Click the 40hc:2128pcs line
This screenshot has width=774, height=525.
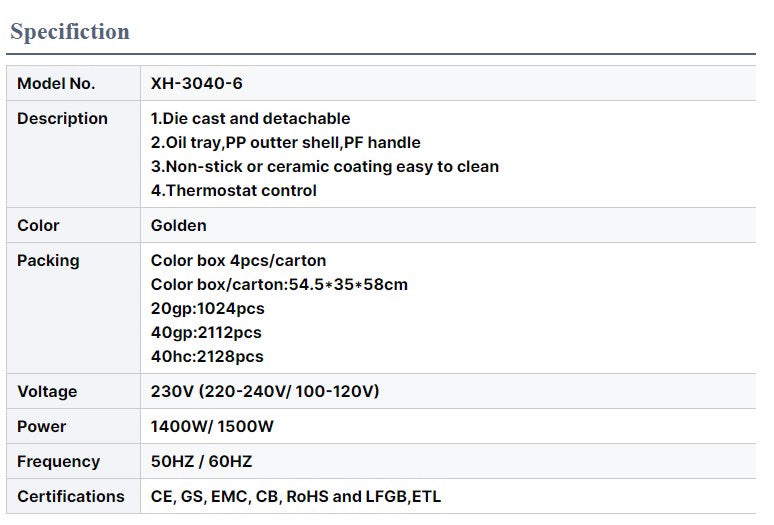click(x=207, y=357)
